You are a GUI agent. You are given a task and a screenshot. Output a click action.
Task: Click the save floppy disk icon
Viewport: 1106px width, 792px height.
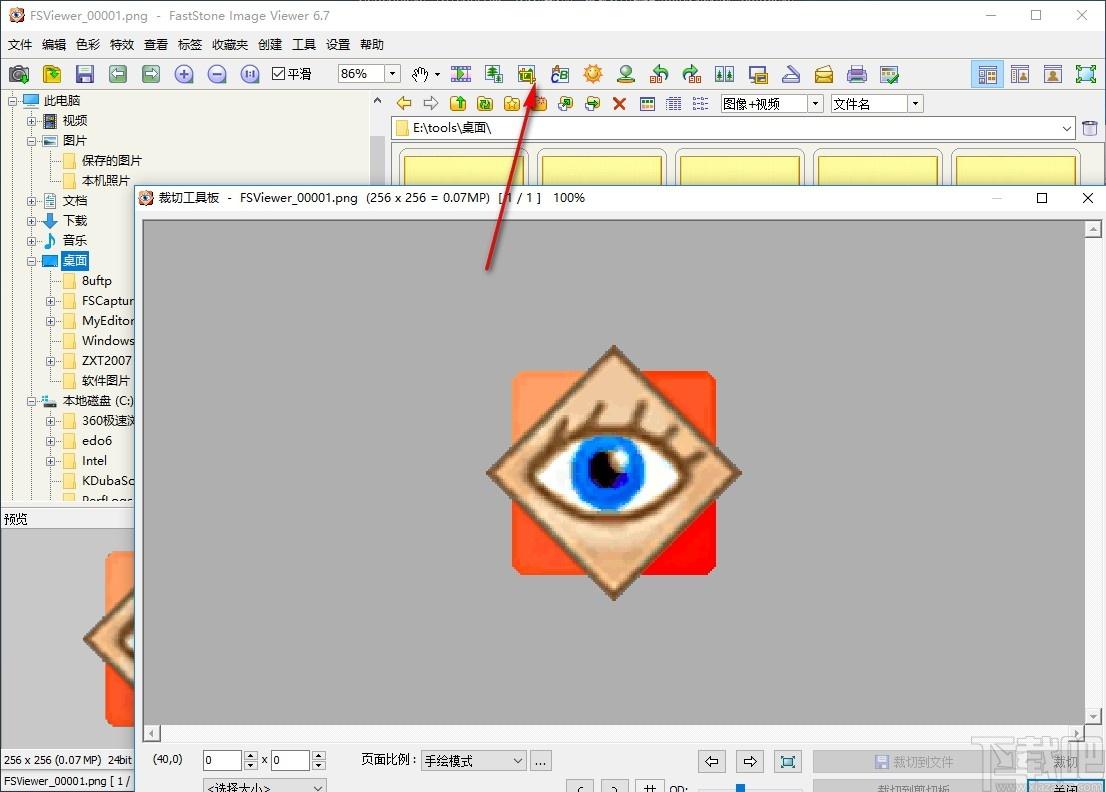[x=85, y=74]
